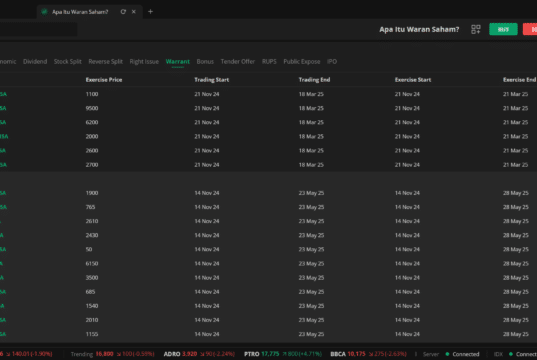Image resolution: width=537 pixels, height=360 pixels.
Task: Open a new tab with plus icon
Action: tap(150, 12)
